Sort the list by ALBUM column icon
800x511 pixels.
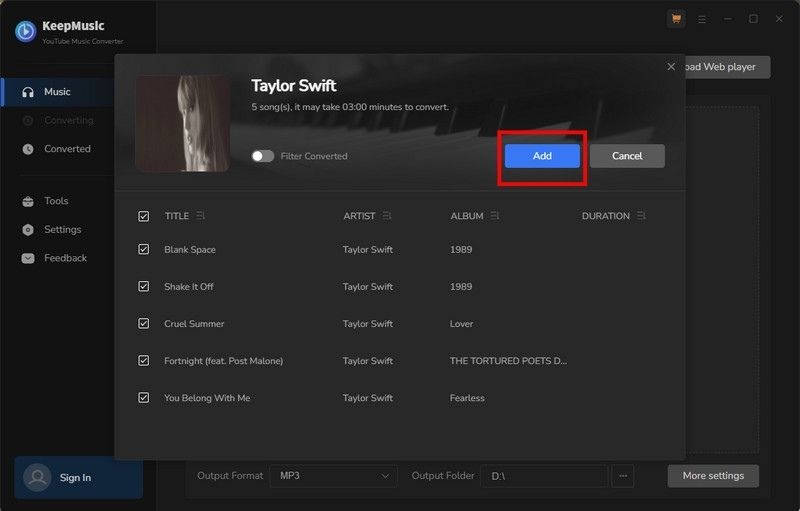coord(494,216)
